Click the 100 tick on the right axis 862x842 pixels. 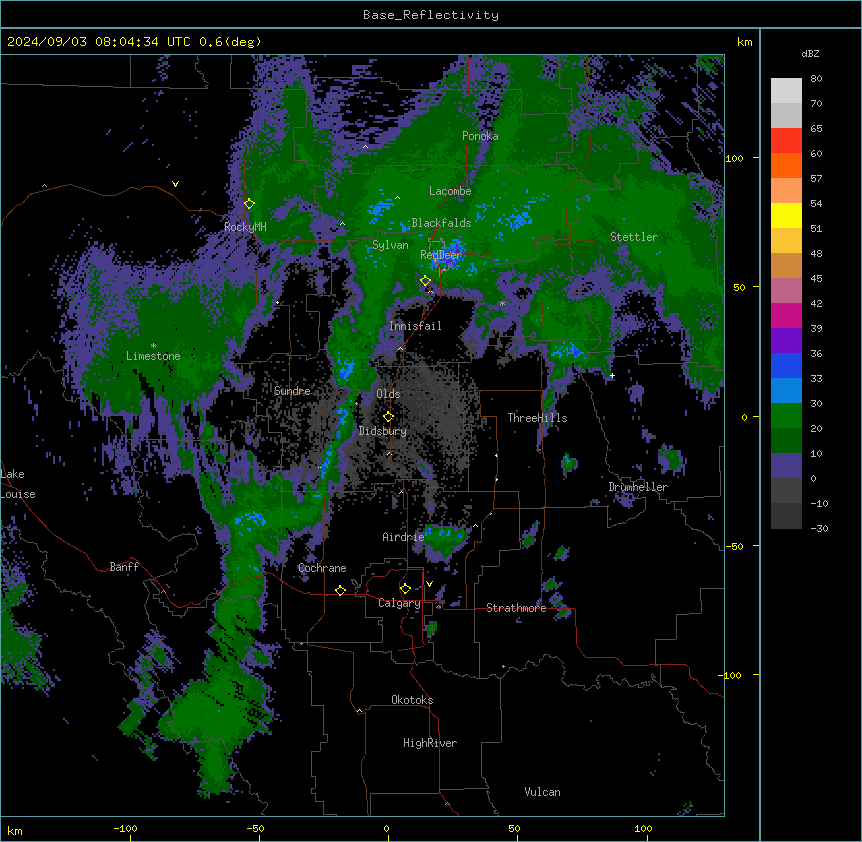tap(734, 158)
